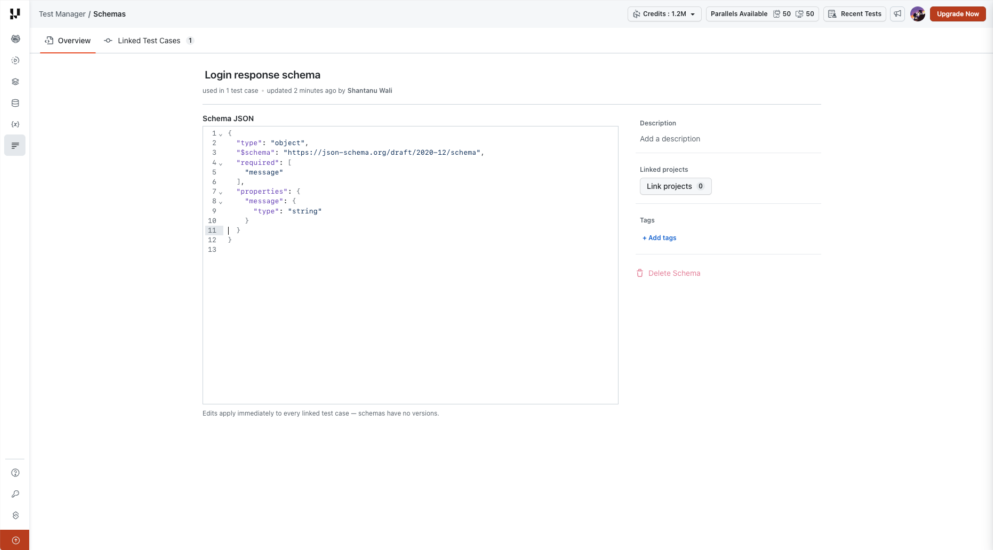
Task: Open the sidebar database cylinder icon
Action: tap(15, 103)
